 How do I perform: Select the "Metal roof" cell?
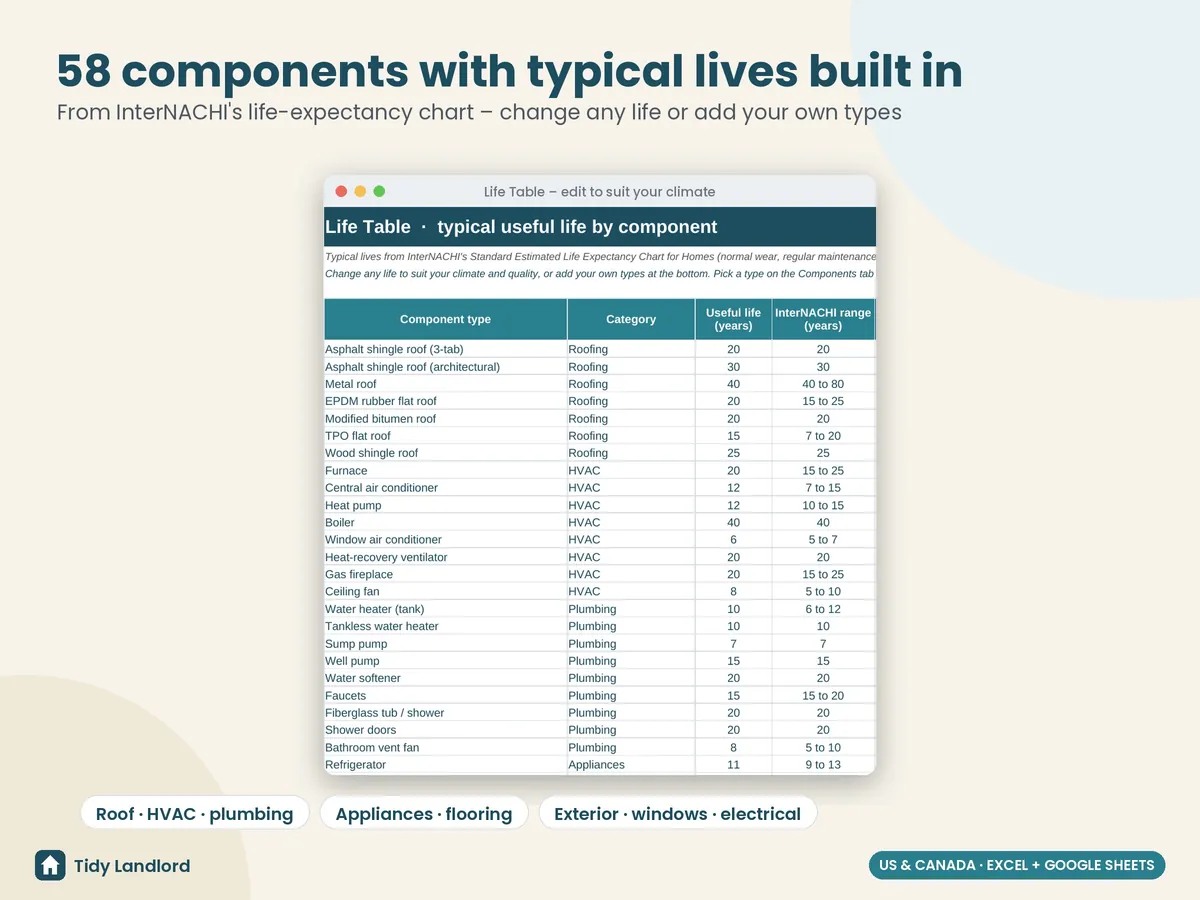click(x=446, y=384)
